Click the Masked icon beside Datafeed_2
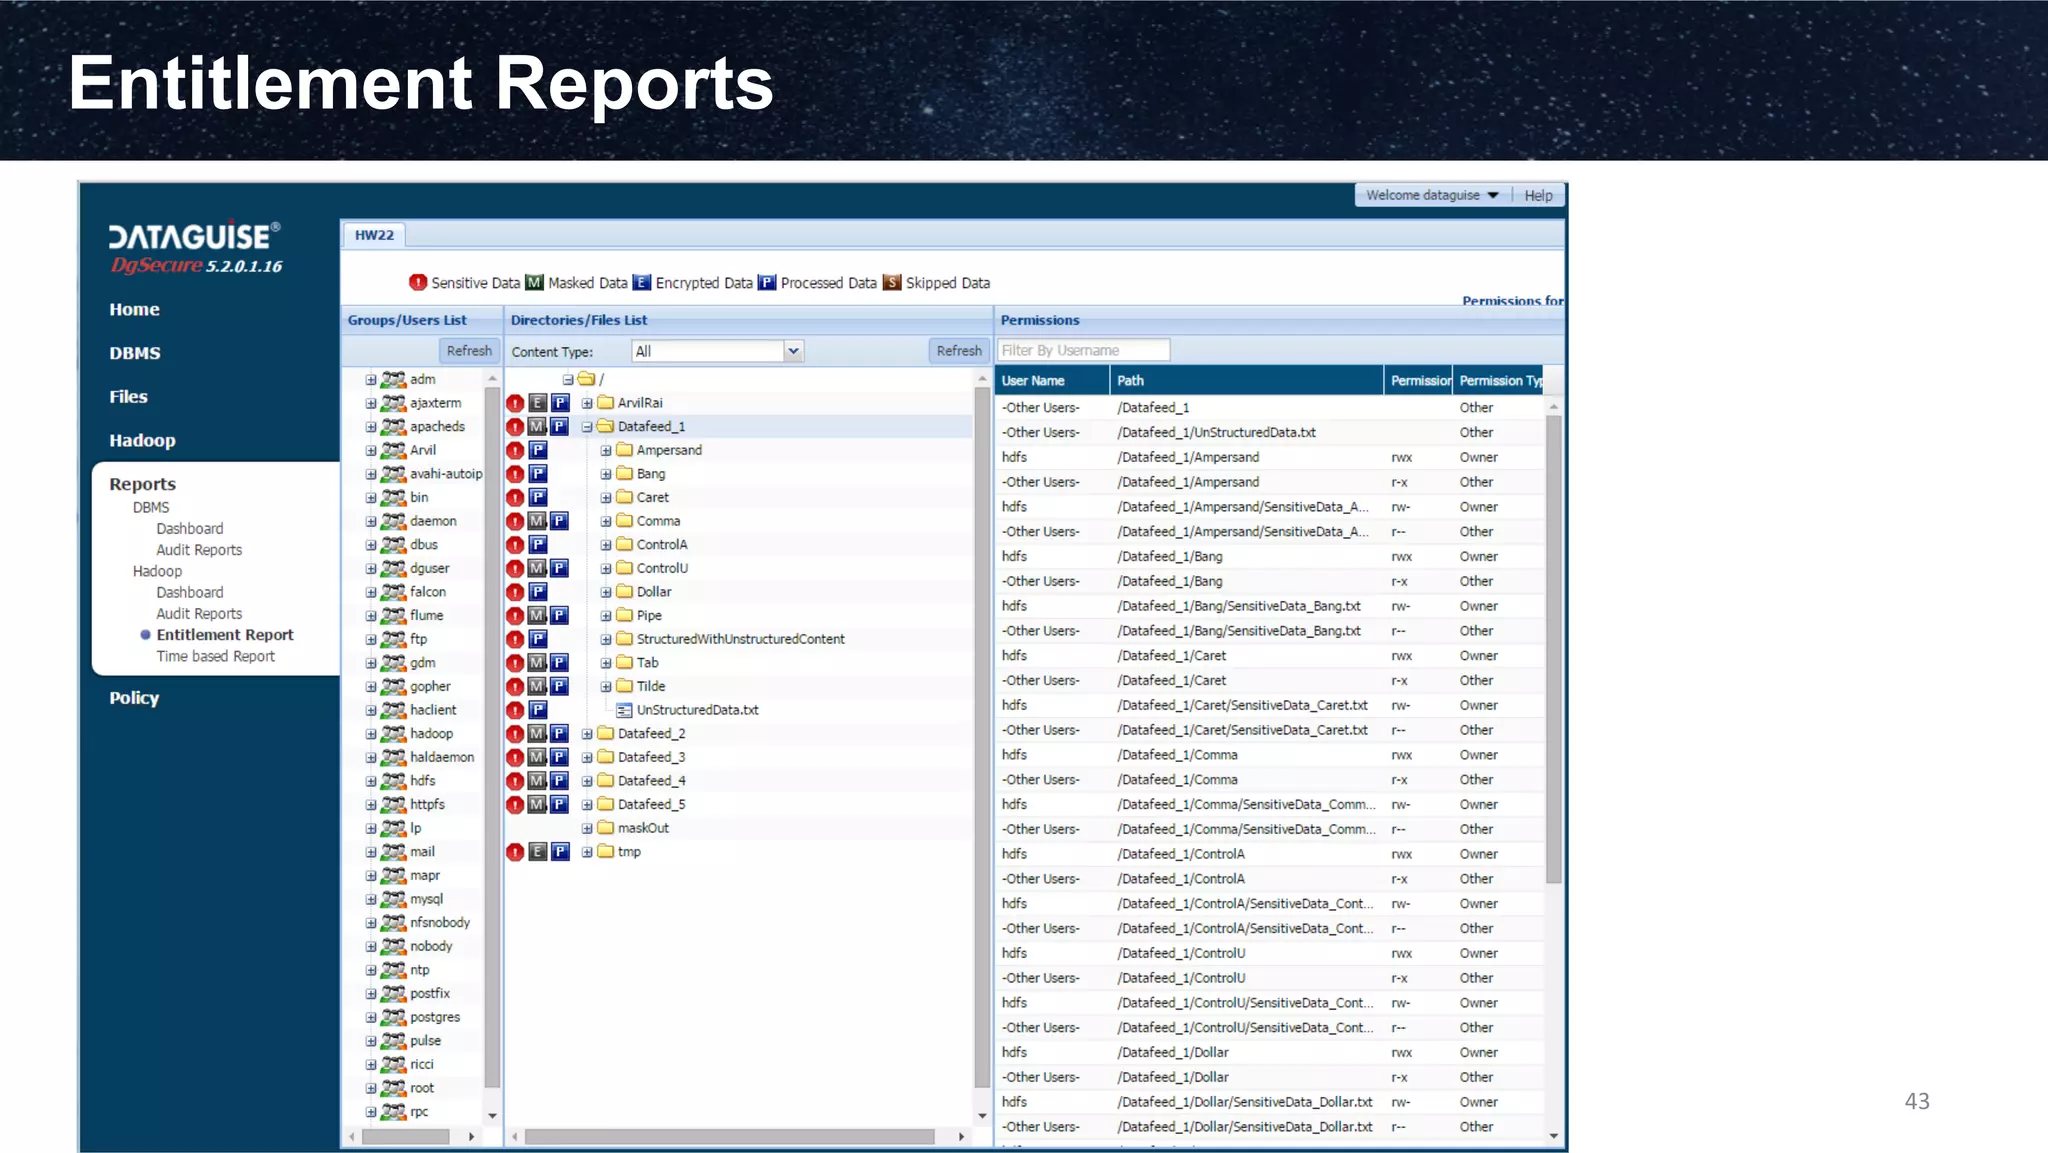This screenshot has height=1153, width=2048. point(538,734)
